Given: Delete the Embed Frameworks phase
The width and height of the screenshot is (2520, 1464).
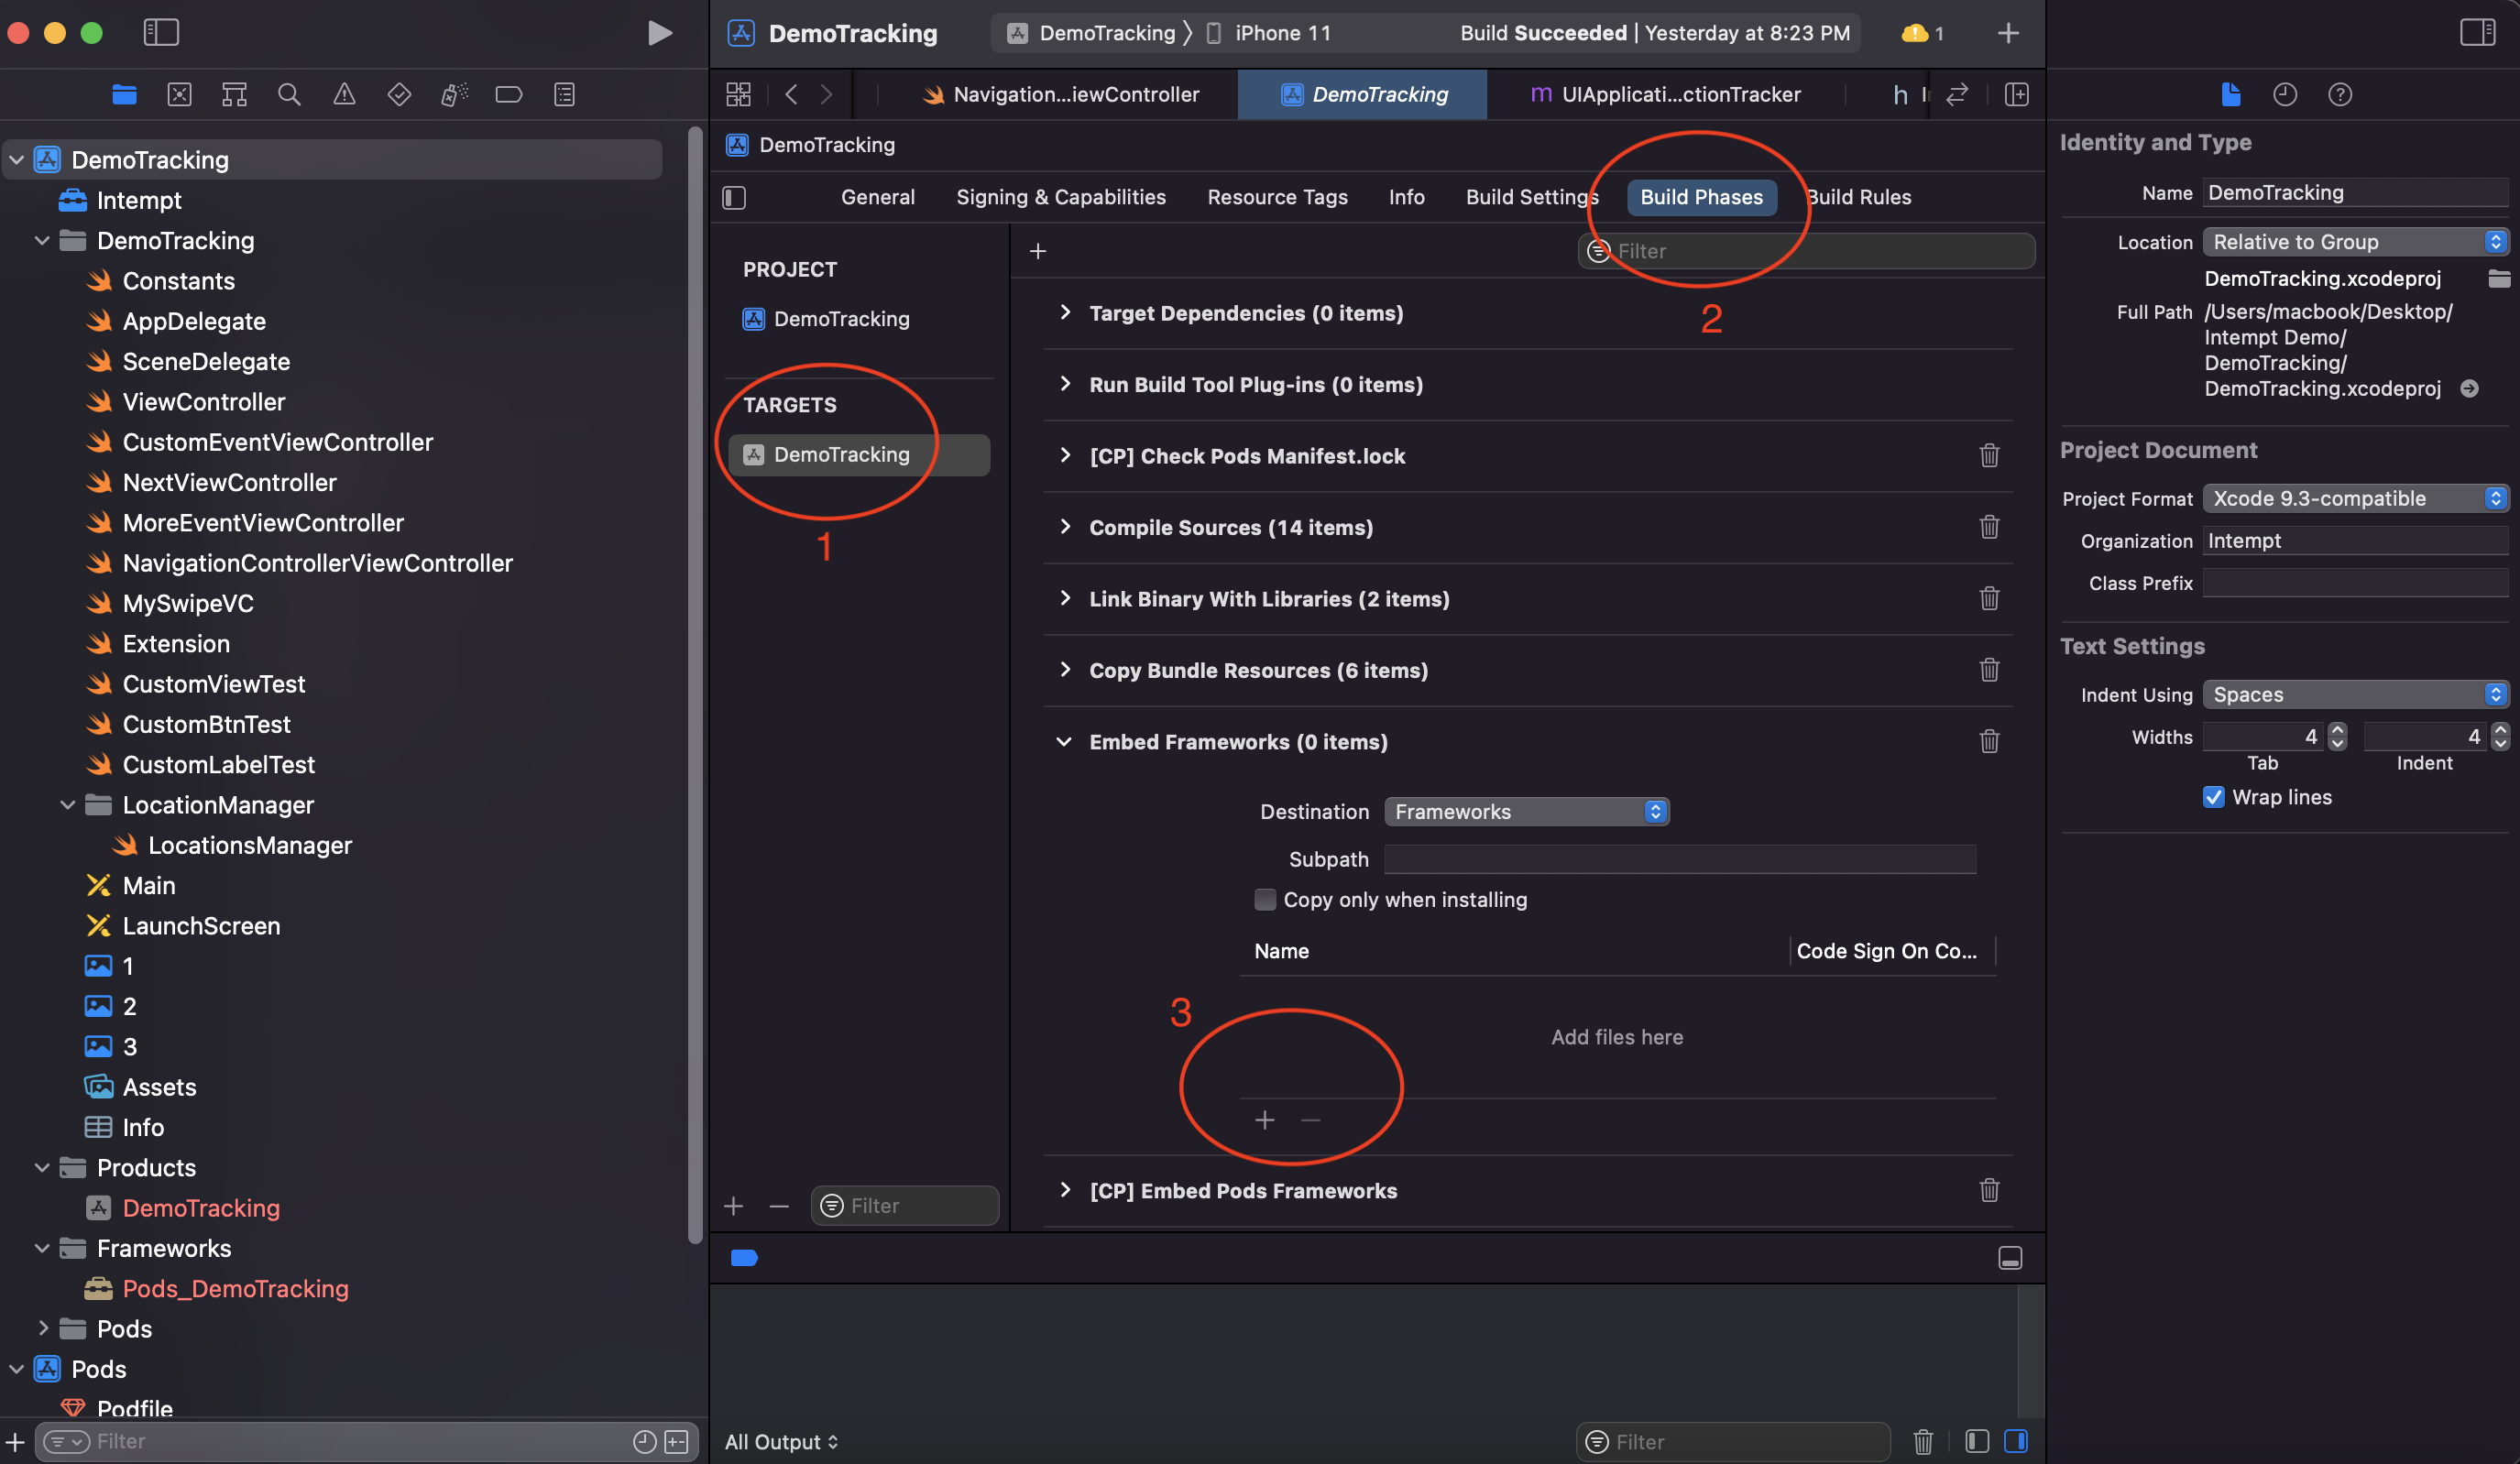Looking at the screenshot, I should [1989, 741].
